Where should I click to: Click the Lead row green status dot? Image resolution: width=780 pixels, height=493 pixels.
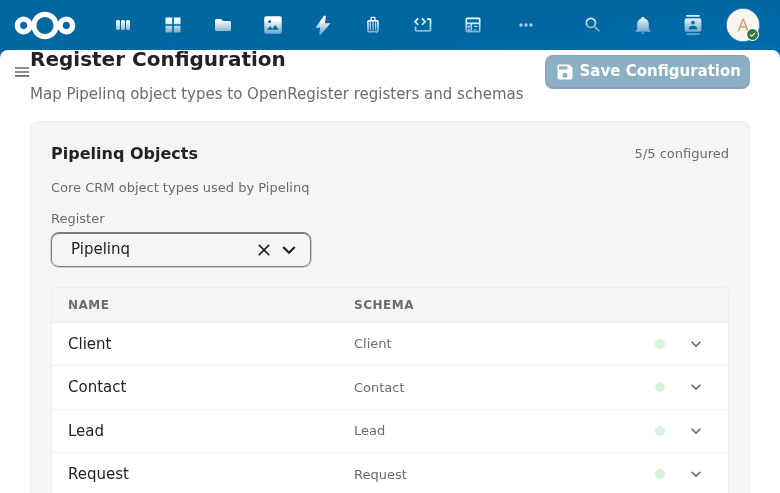click(660, 431)
